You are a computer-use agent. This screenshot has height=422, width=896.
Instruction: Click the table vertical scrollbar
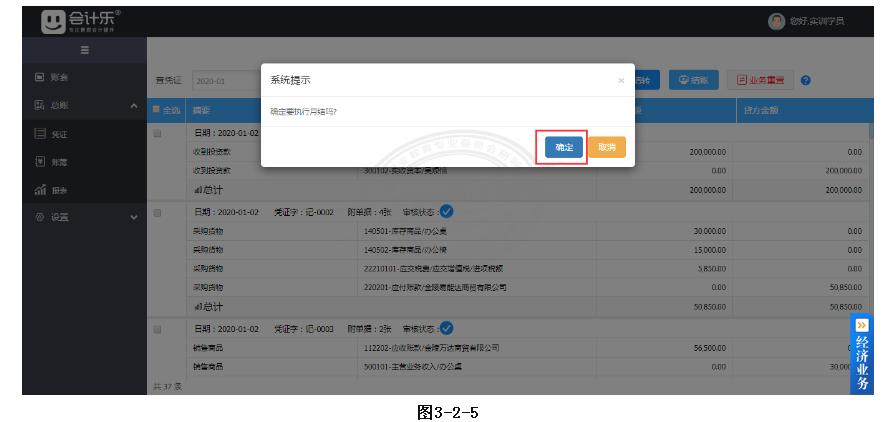(871, 130)
